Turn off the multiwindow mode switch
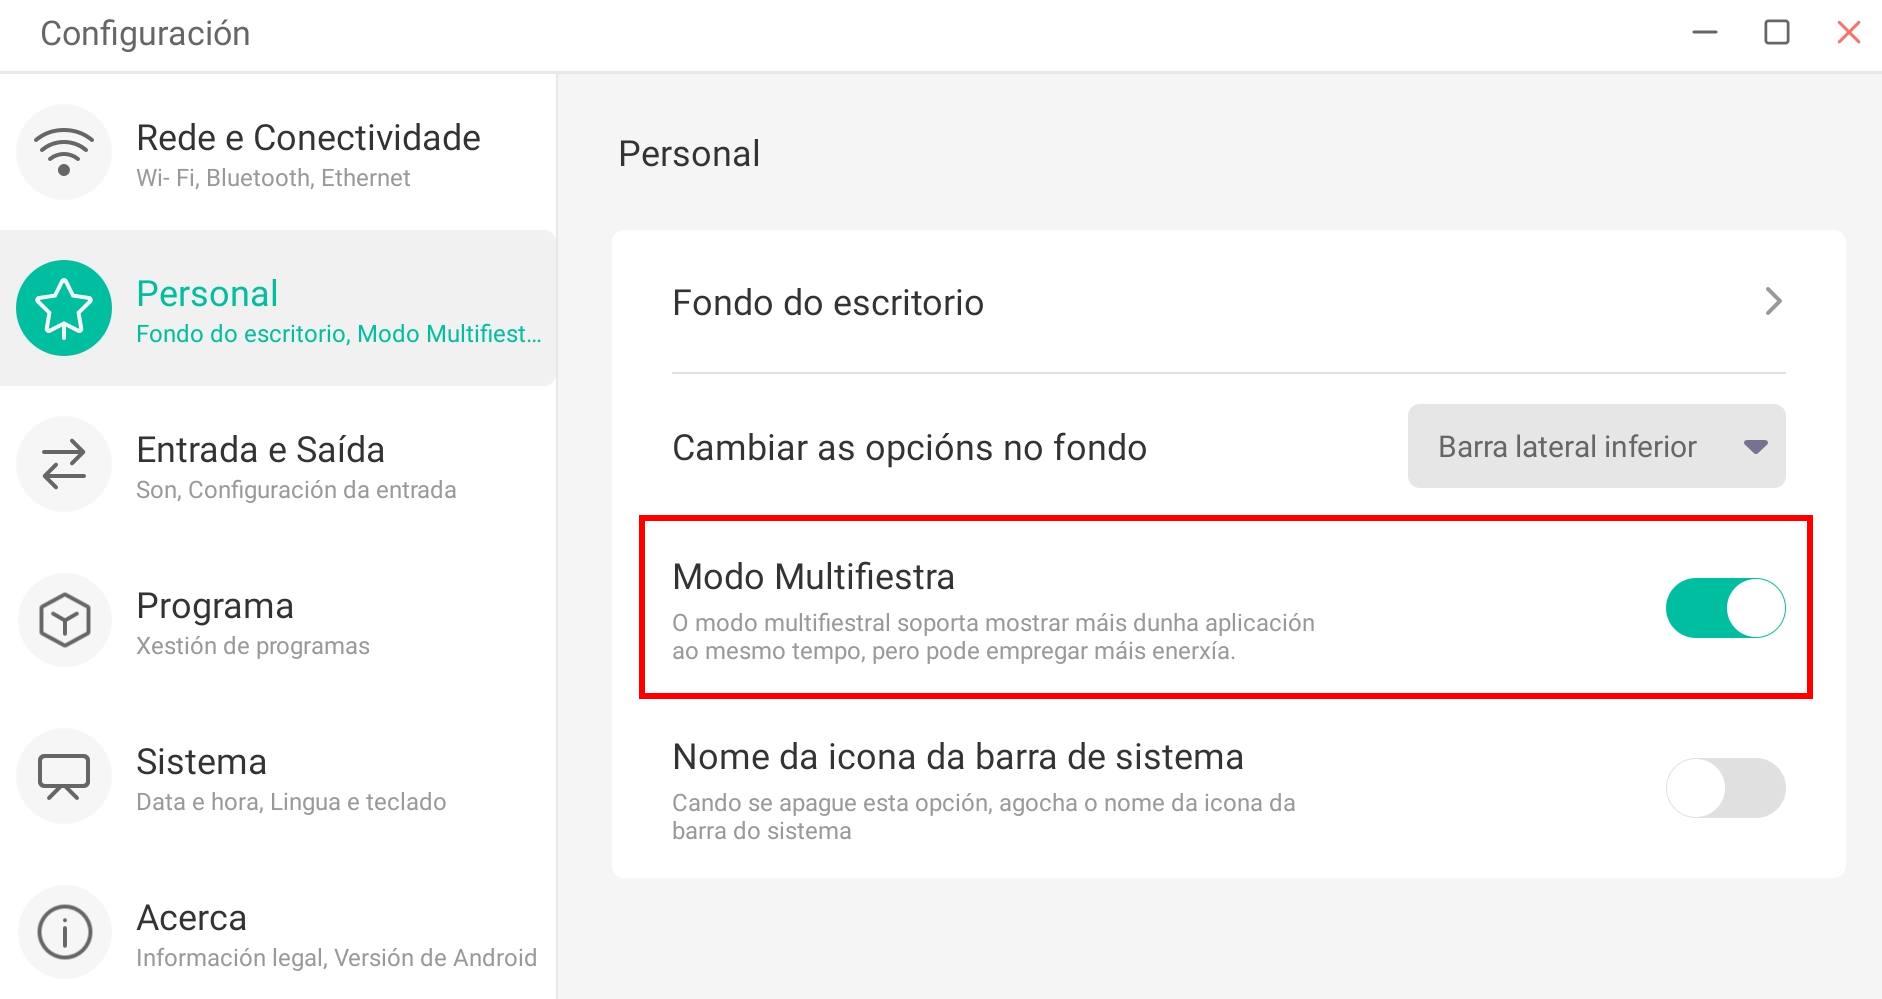The height and width of the screenshot is (999, 1882). [x=1725, y=607]
